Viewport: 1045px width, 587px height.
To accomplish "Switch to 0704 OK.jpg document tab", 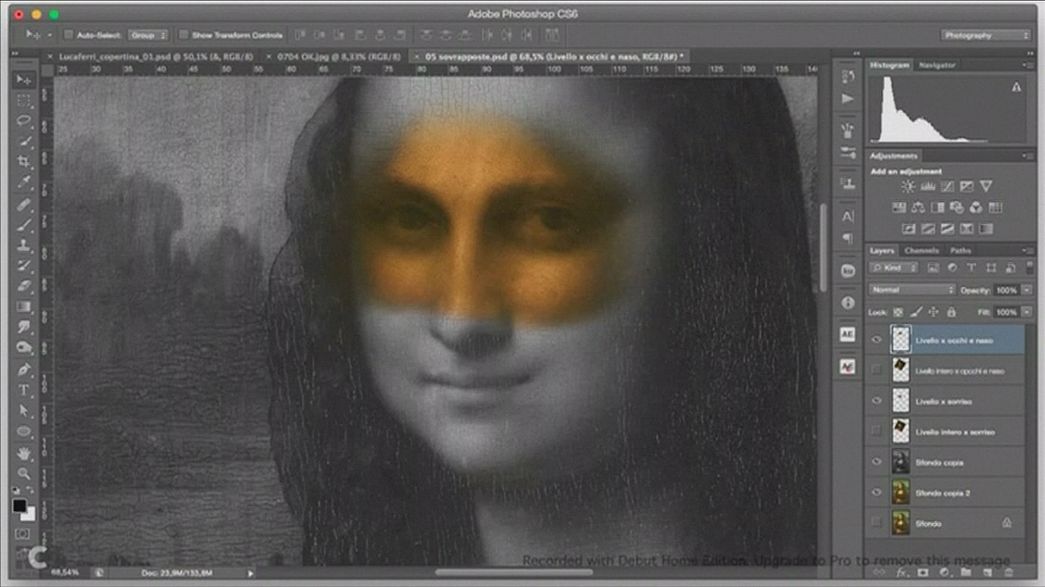I will click(x=339, y=57).
